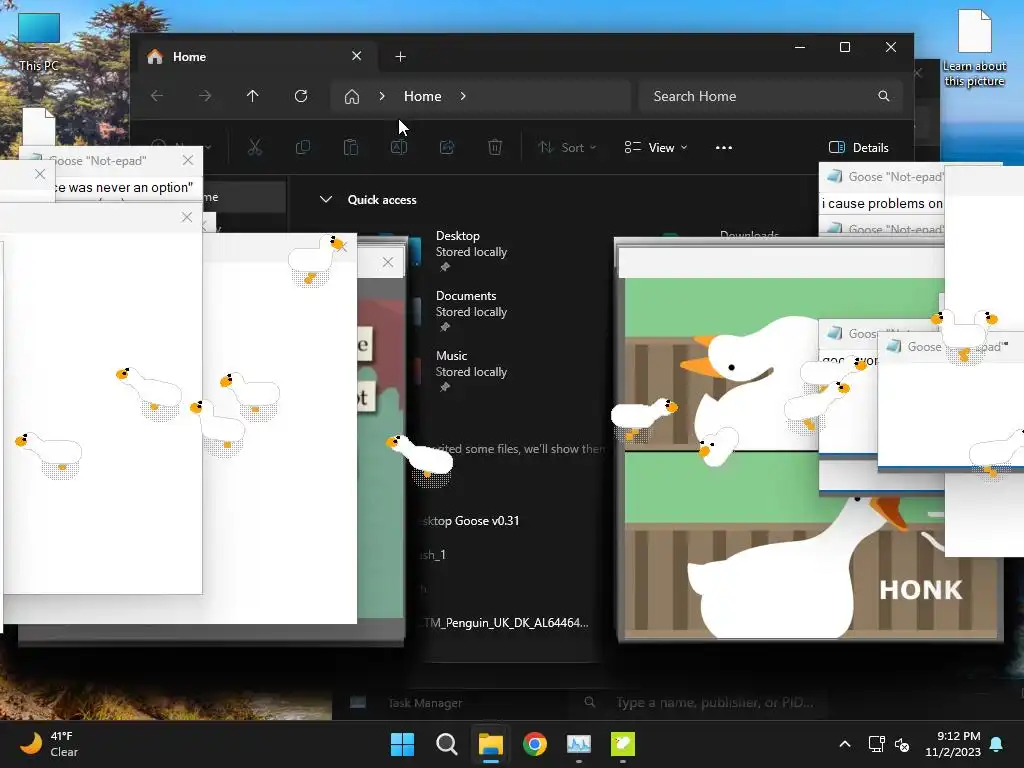Click the Forward arrow in File Explorer

(205, 96)
